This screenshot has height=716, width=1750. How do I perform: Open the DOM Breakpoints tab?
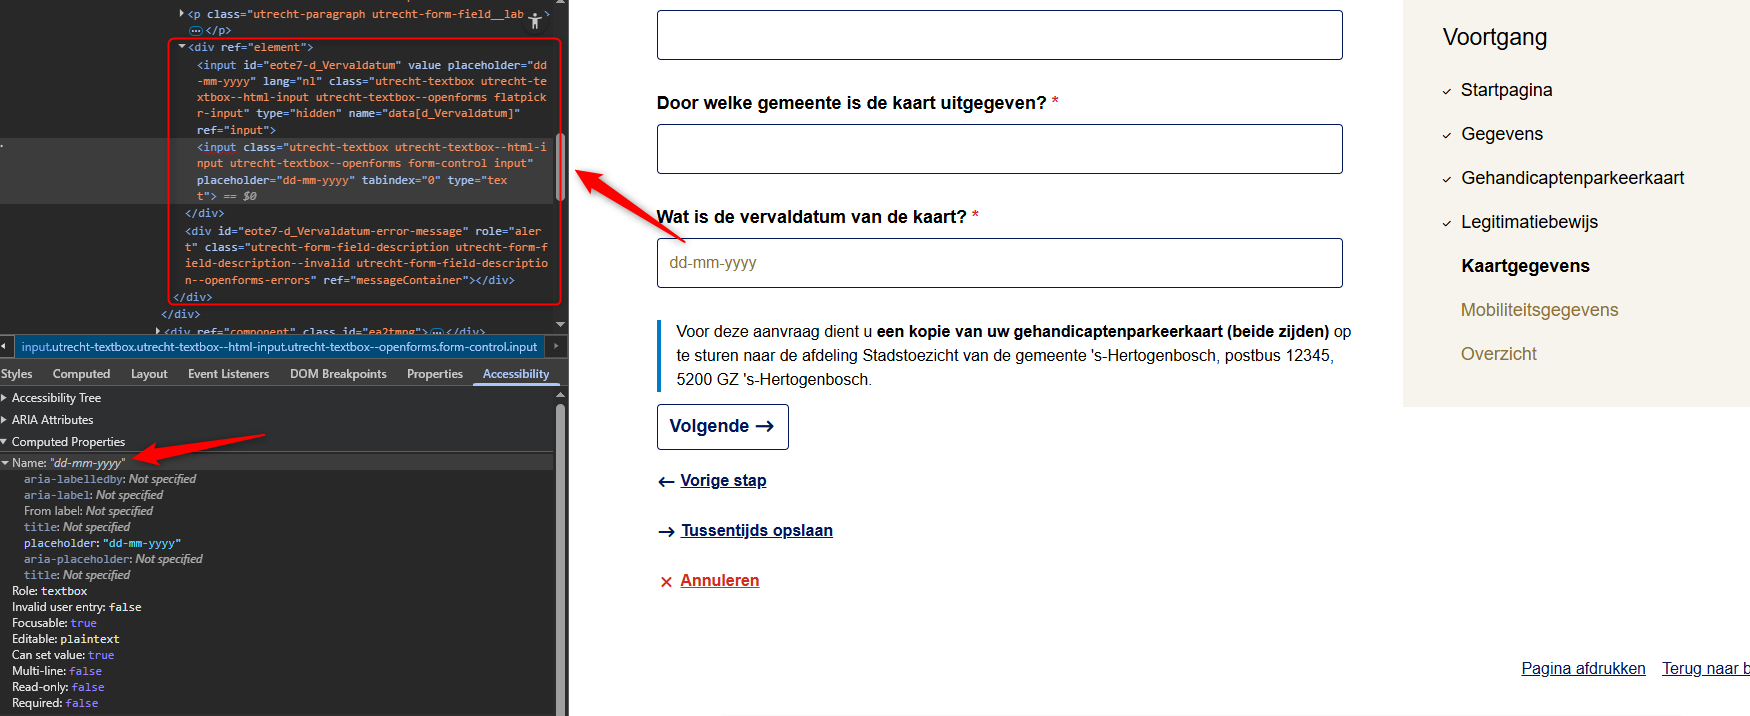click(x=338, y=374)
